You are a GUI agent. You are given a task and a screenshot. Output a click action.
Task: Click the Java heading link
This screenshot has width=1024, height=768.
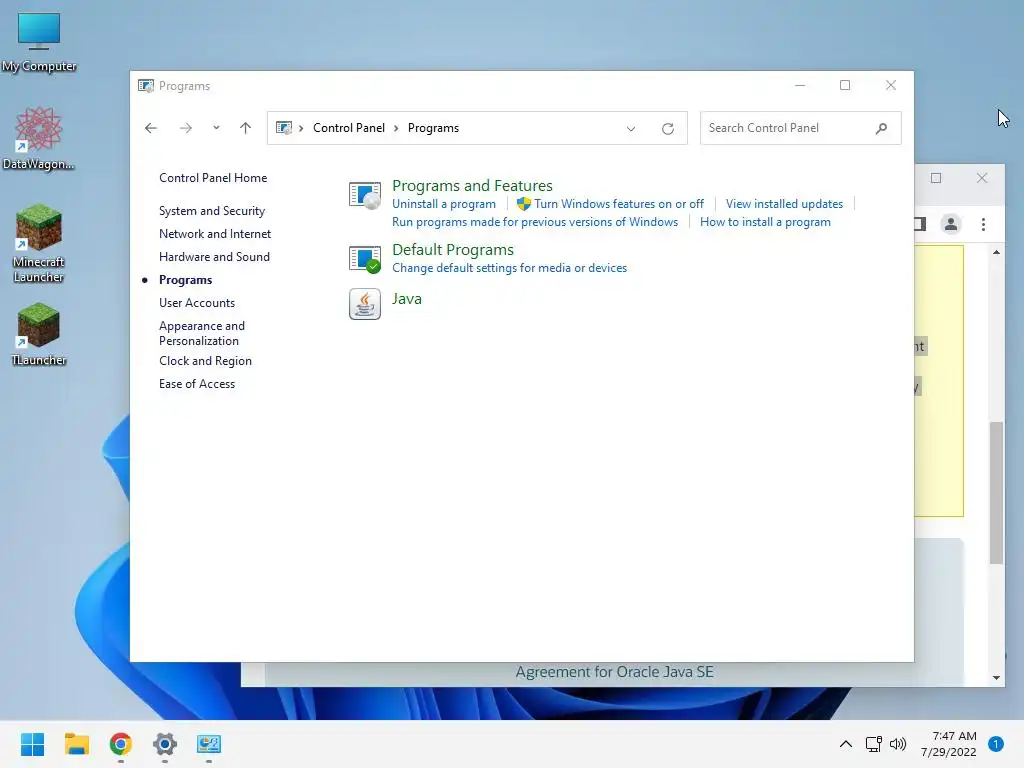click(407, 298)
